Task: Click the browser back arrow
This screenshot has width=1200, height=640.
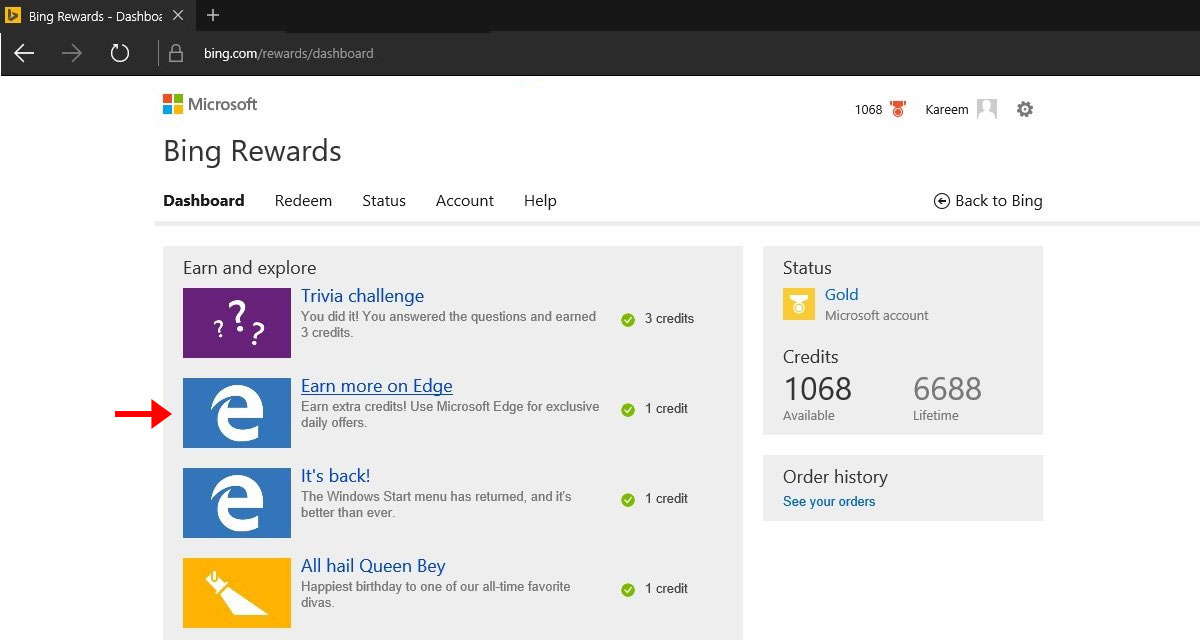Action: [24, 53]
